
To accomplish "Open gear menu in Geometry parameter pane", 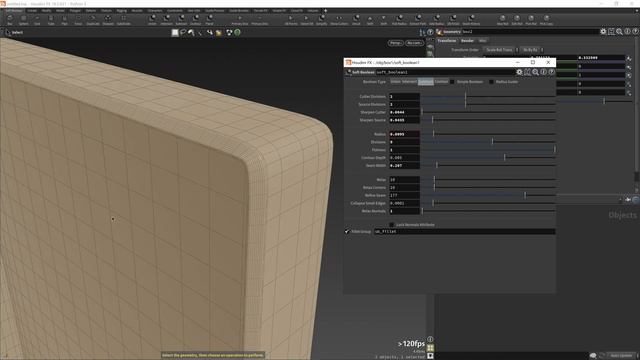I will pos(603,31).
